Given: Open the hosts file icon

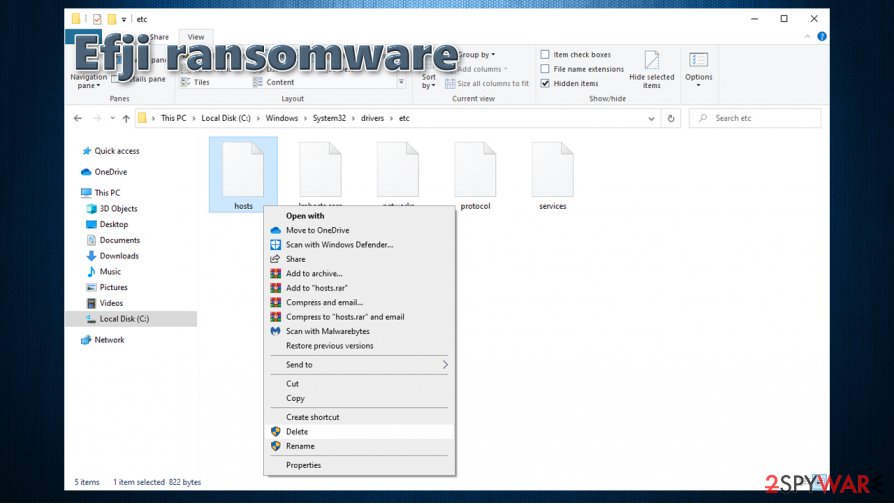Looking at the screenshot, I should coord(243,169).
